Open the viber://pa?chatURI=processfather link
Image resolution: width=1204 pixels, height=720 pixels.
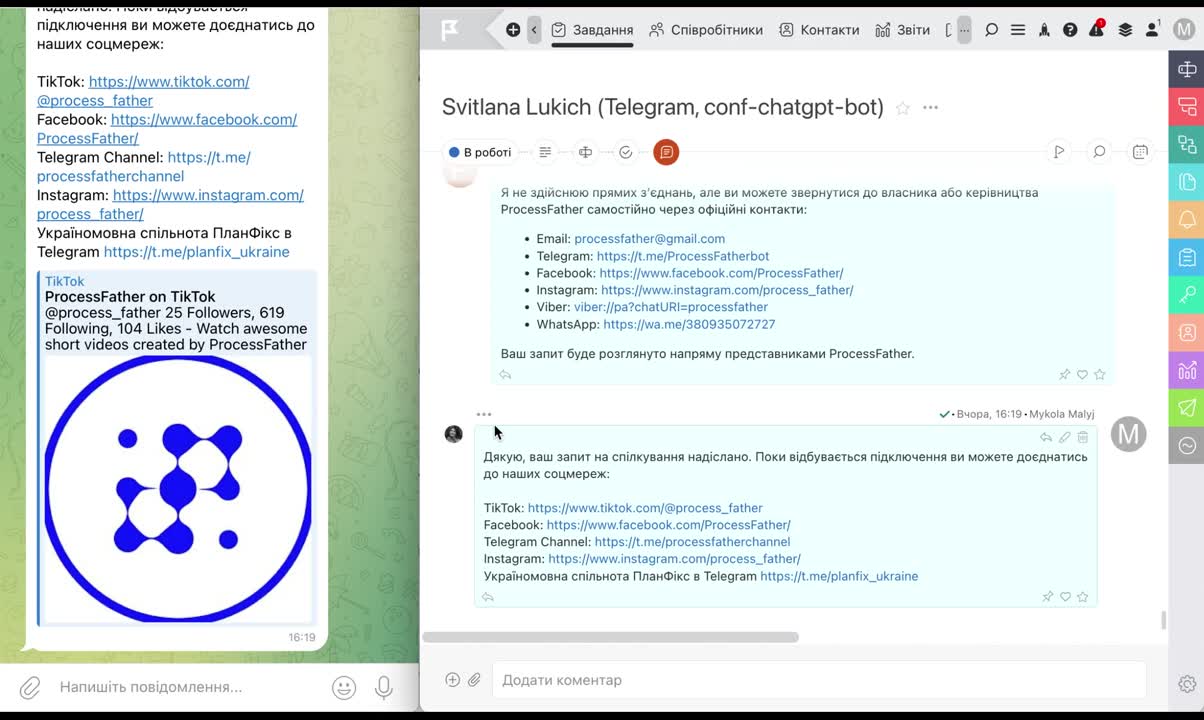[x=671, y=307]
